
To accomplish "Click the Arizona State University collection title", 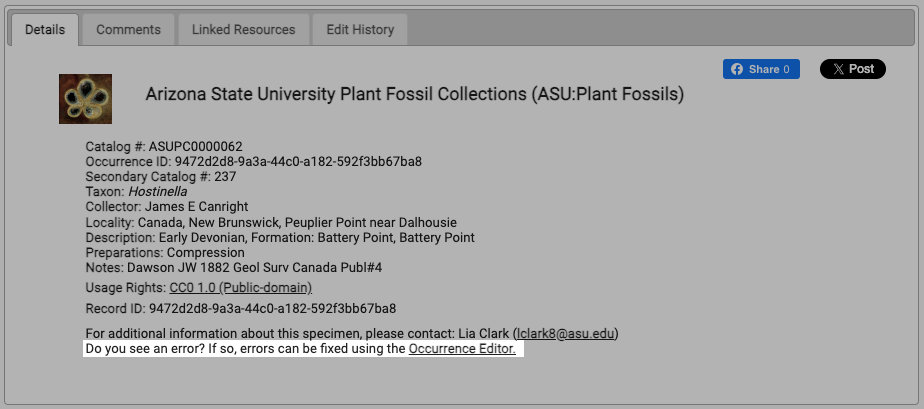I will tap(414, 94).
